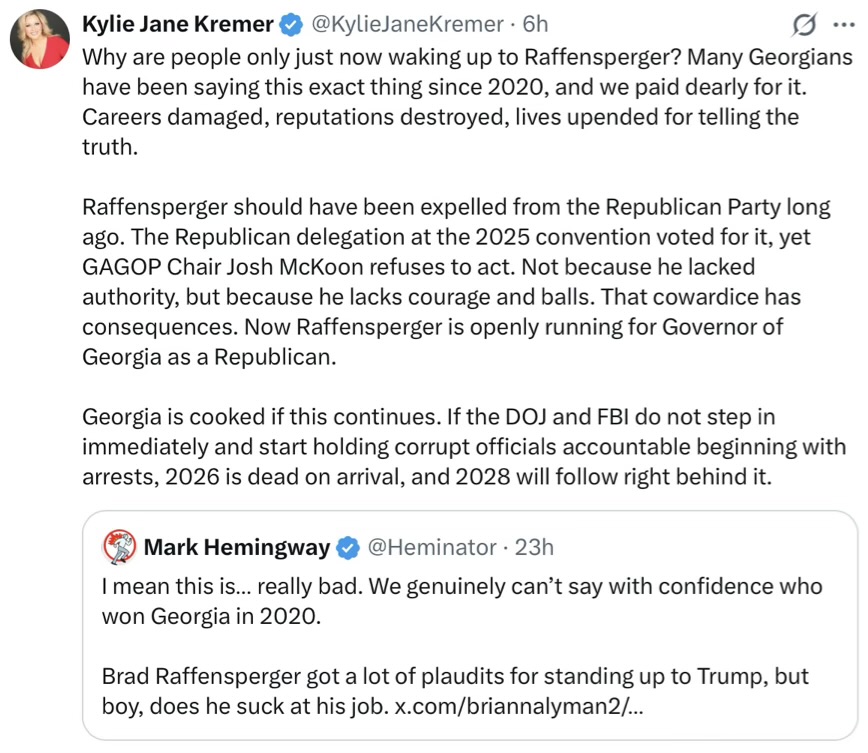Click the @Heminator handle

point(432,548)
